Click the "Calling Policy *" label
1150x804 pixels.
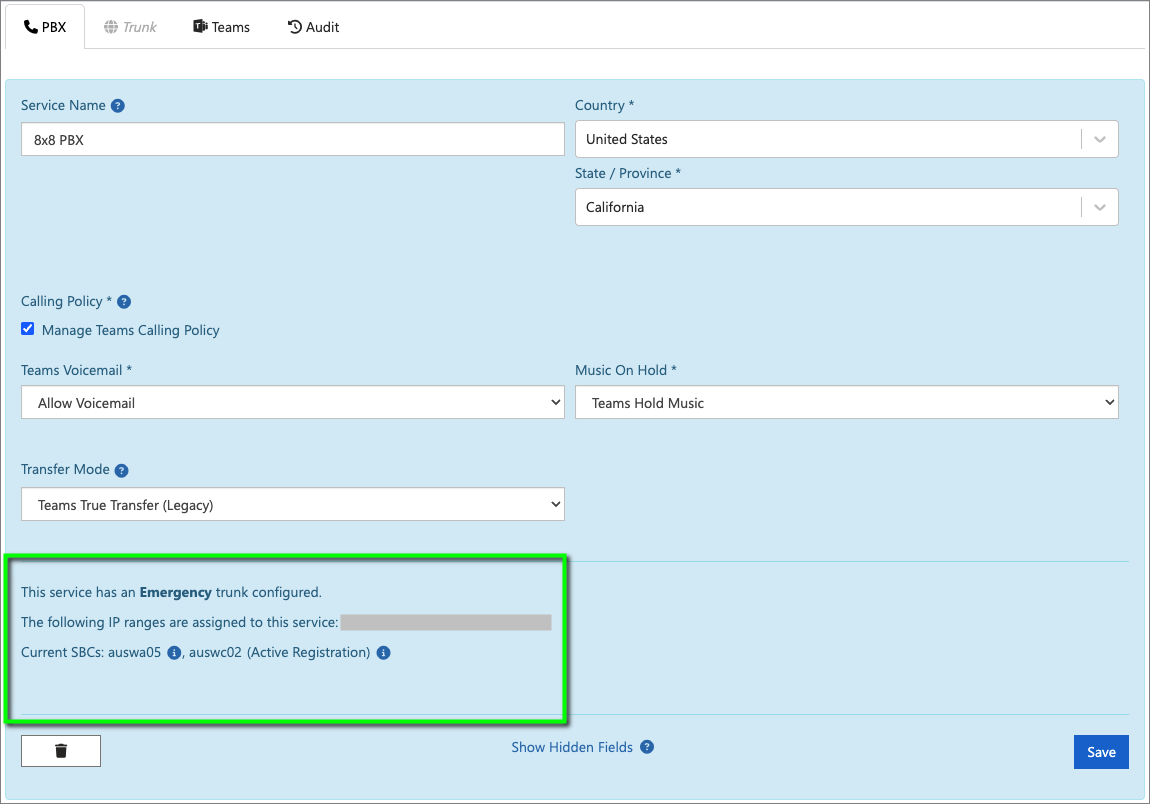(x=67, y=302)
